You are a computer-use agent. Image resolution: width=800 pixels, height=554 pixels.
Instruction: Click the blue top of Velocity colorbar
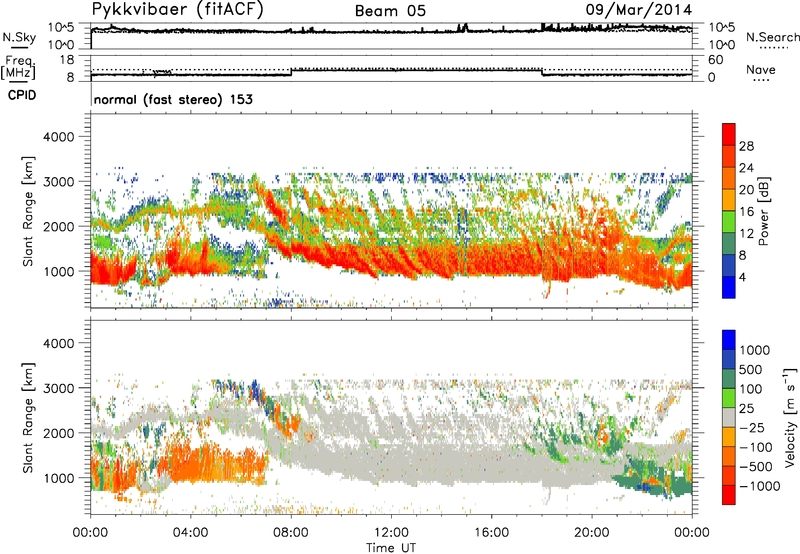[729, 340]
